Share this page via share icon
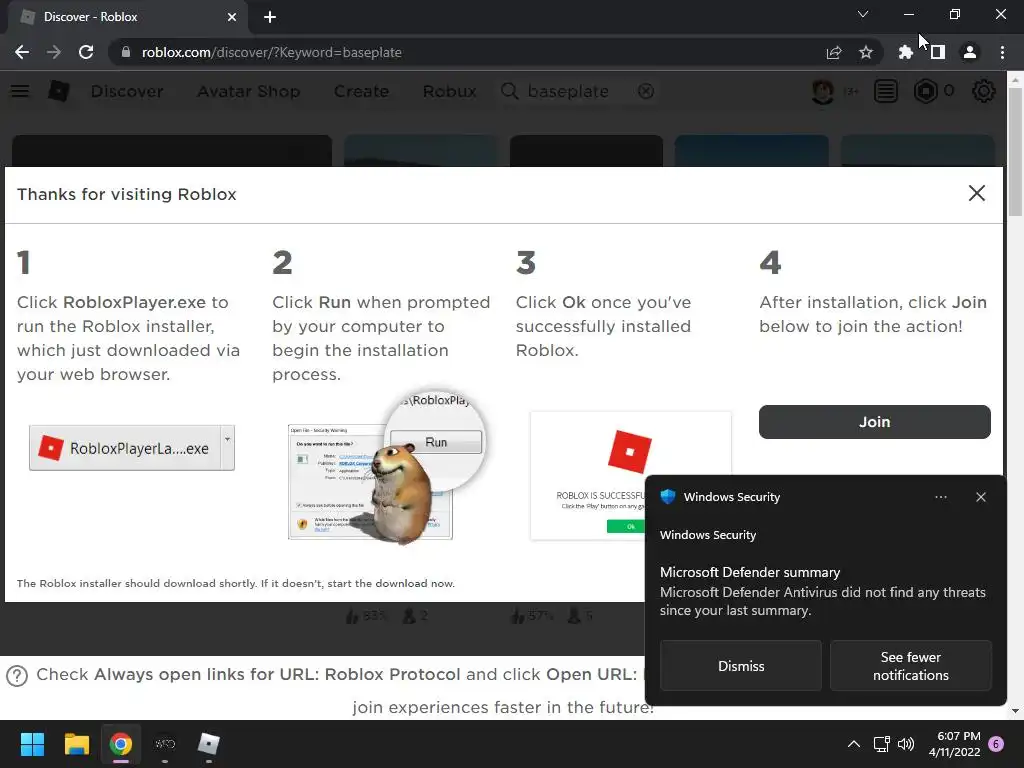Image resolution: width=1024 pixels, height=768 pixels. (834, 52)
